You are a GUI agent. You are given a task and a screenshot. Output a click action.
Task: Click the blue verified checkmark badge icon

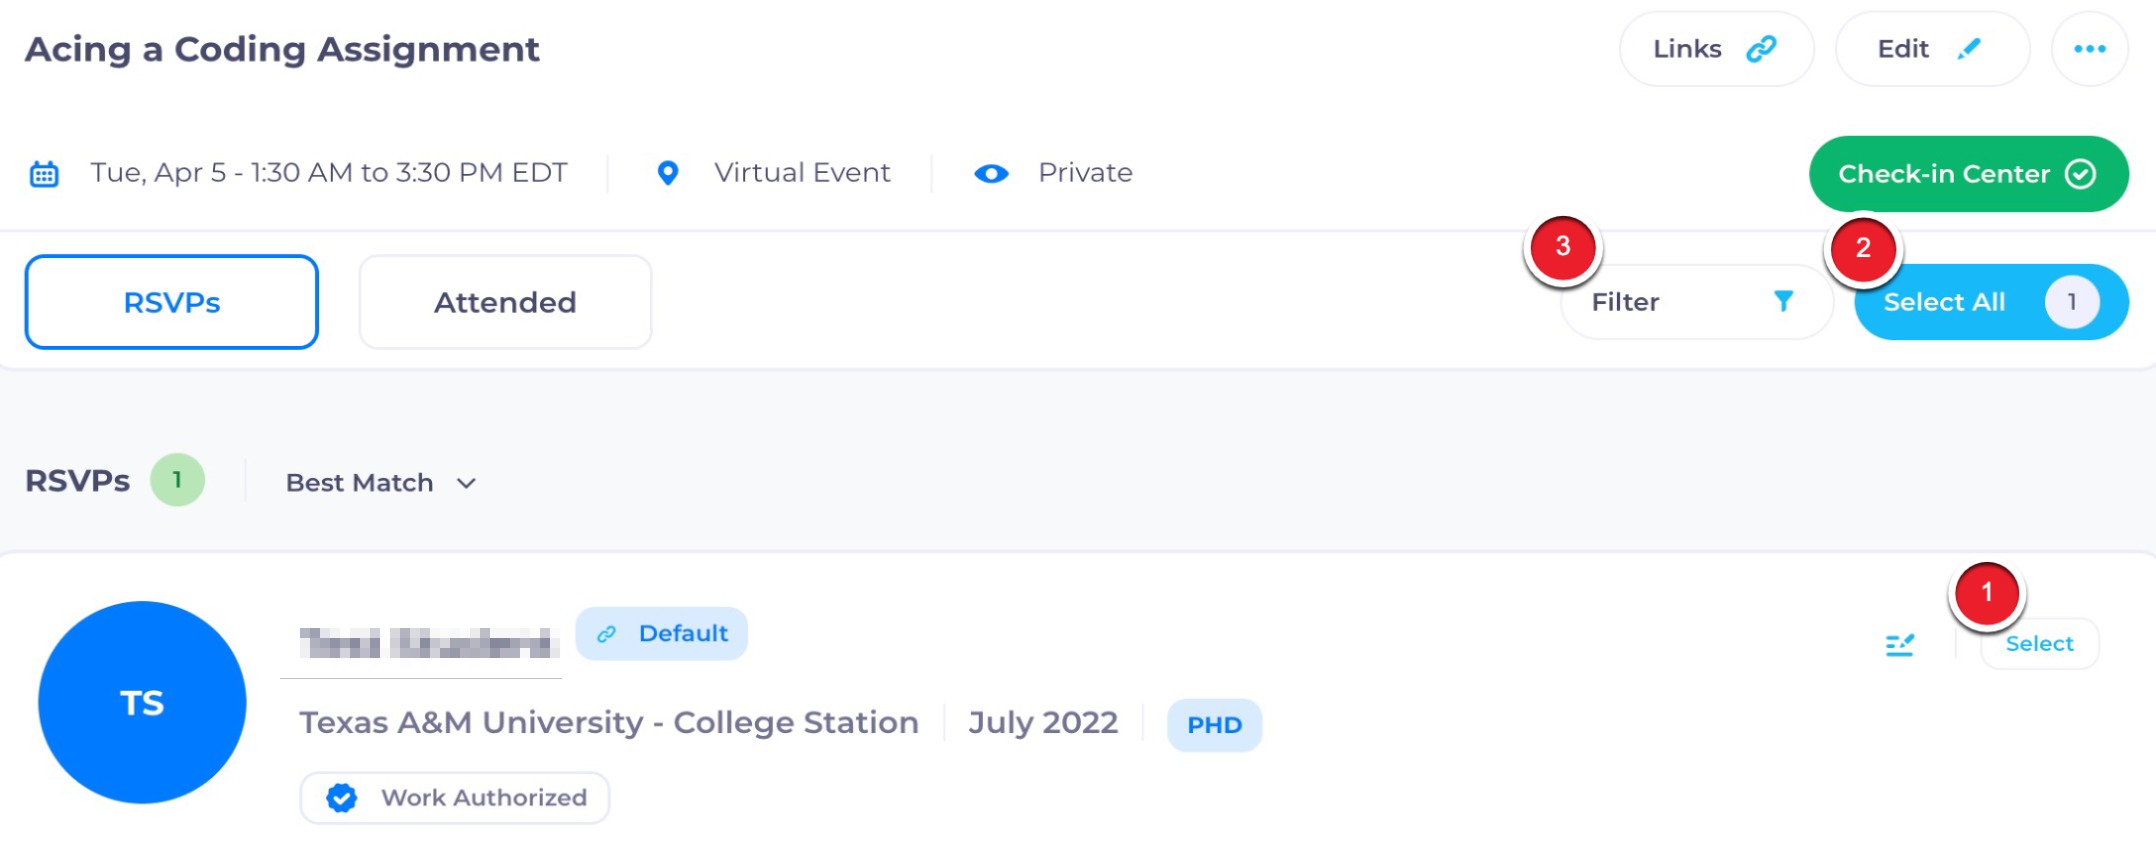342,798
